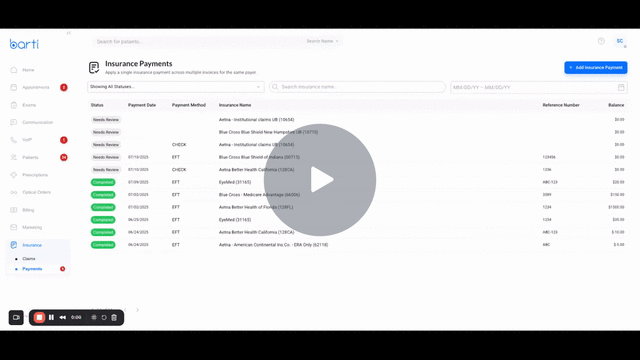Open Aetna American Continental Ins Co row

pos(357,245)
